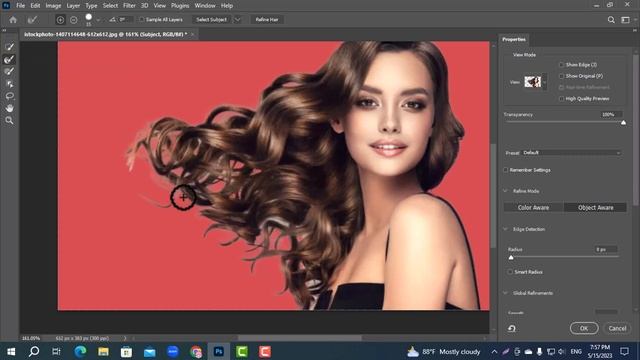Open the Select Subject dropdown arrow

tap(238, 20)
